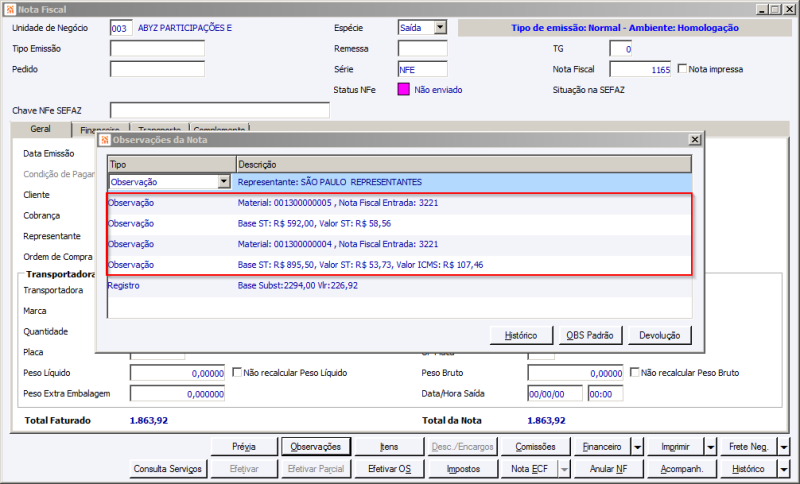
Task: Select row Base ST: R$ 592,00
Action: (399, 223)
